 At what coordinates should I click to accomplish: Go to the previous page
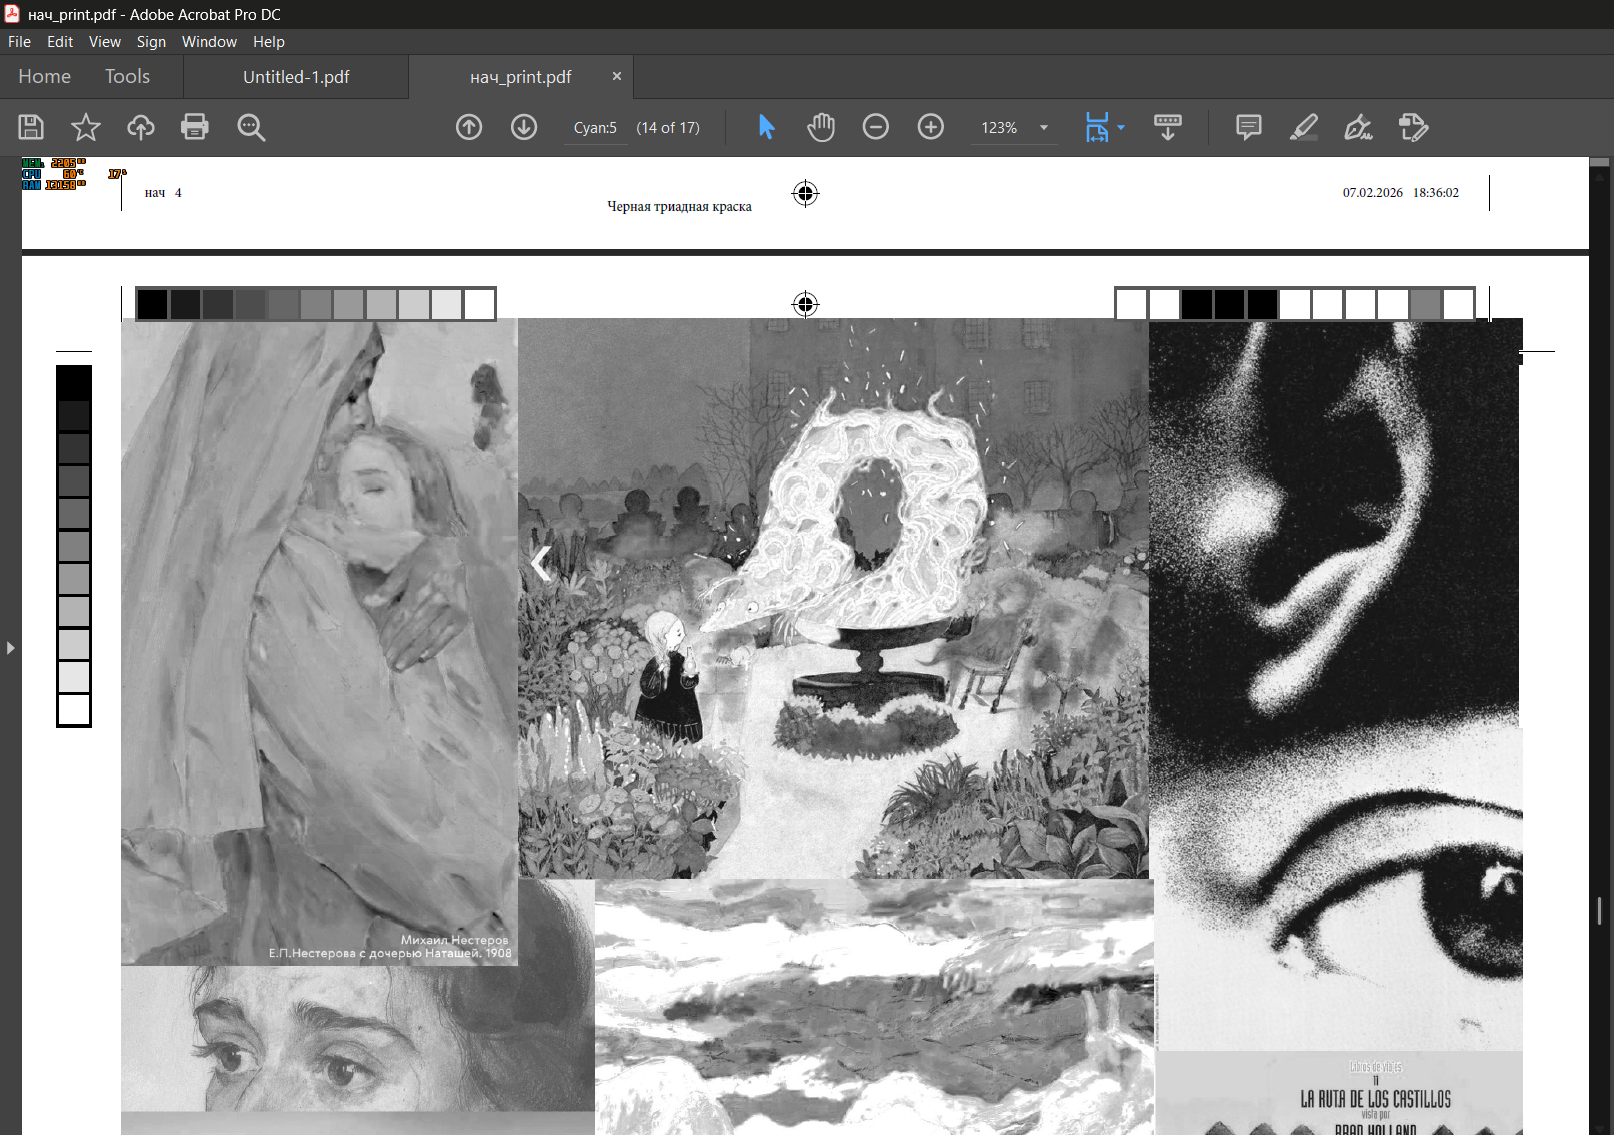click(x=469, y=127)
